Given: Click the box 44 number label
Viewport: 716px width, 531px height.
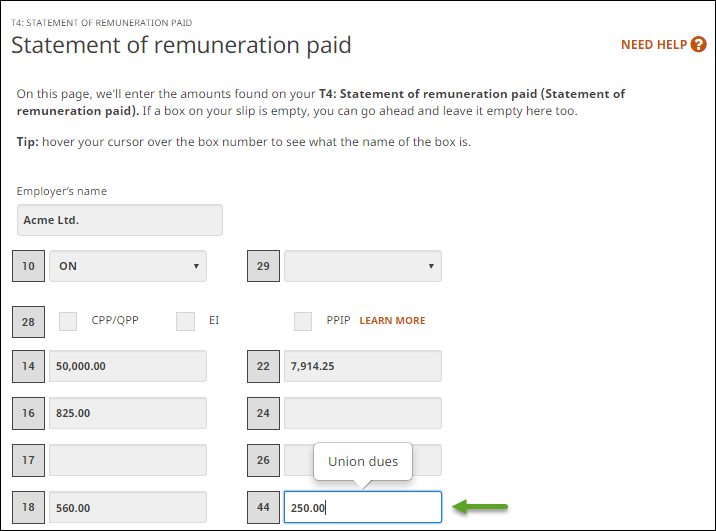Looking at the screenshot, I should tap(263, 507).
